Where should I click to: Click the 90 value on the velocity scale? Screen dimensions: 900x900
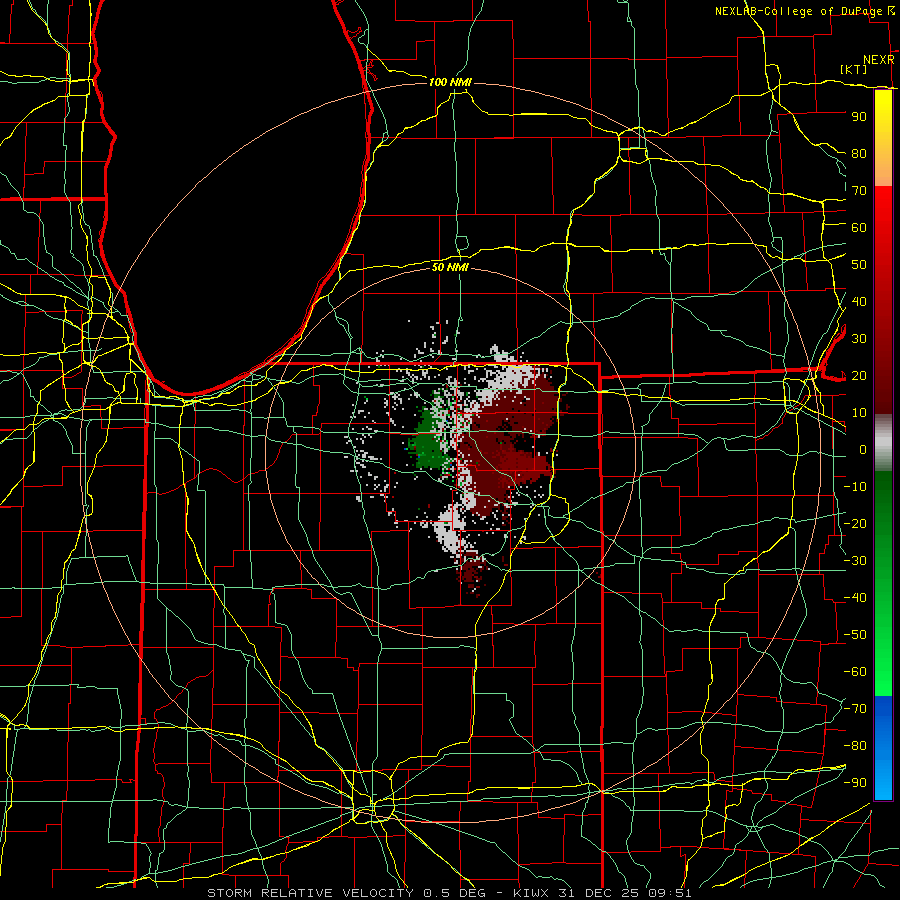(859, 117)
